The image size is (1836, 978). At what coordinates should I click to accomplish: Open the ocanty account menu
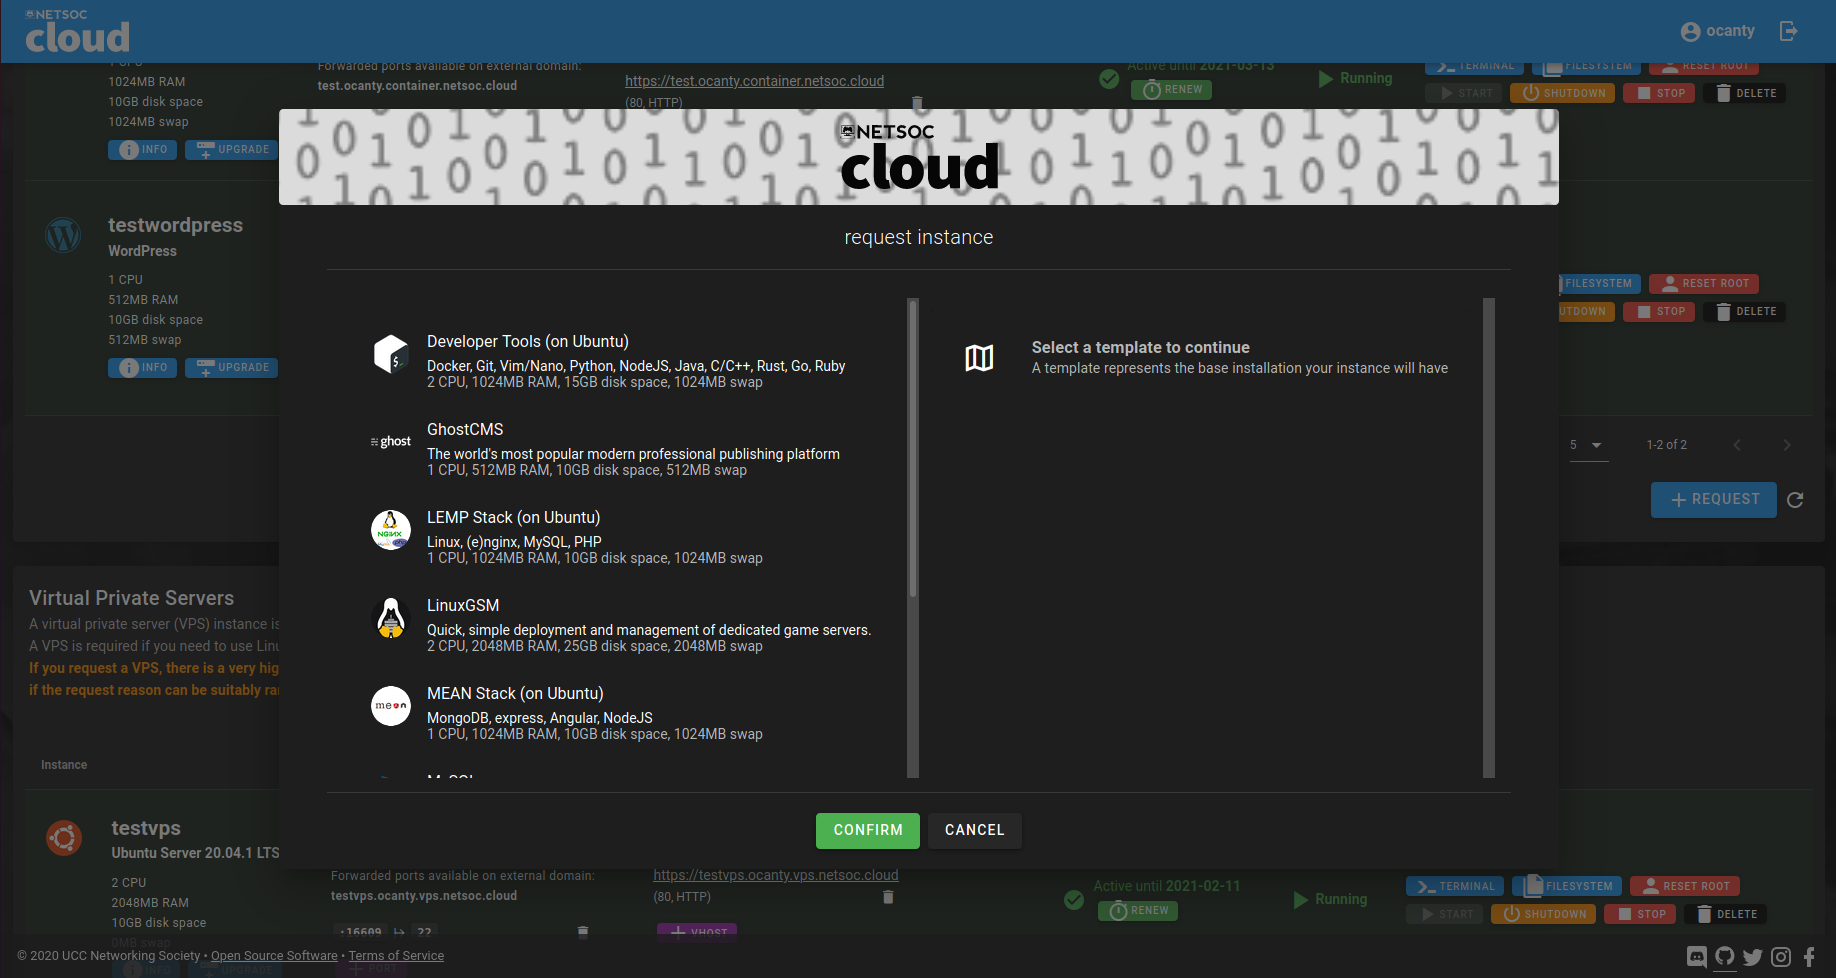point(1718,31)
